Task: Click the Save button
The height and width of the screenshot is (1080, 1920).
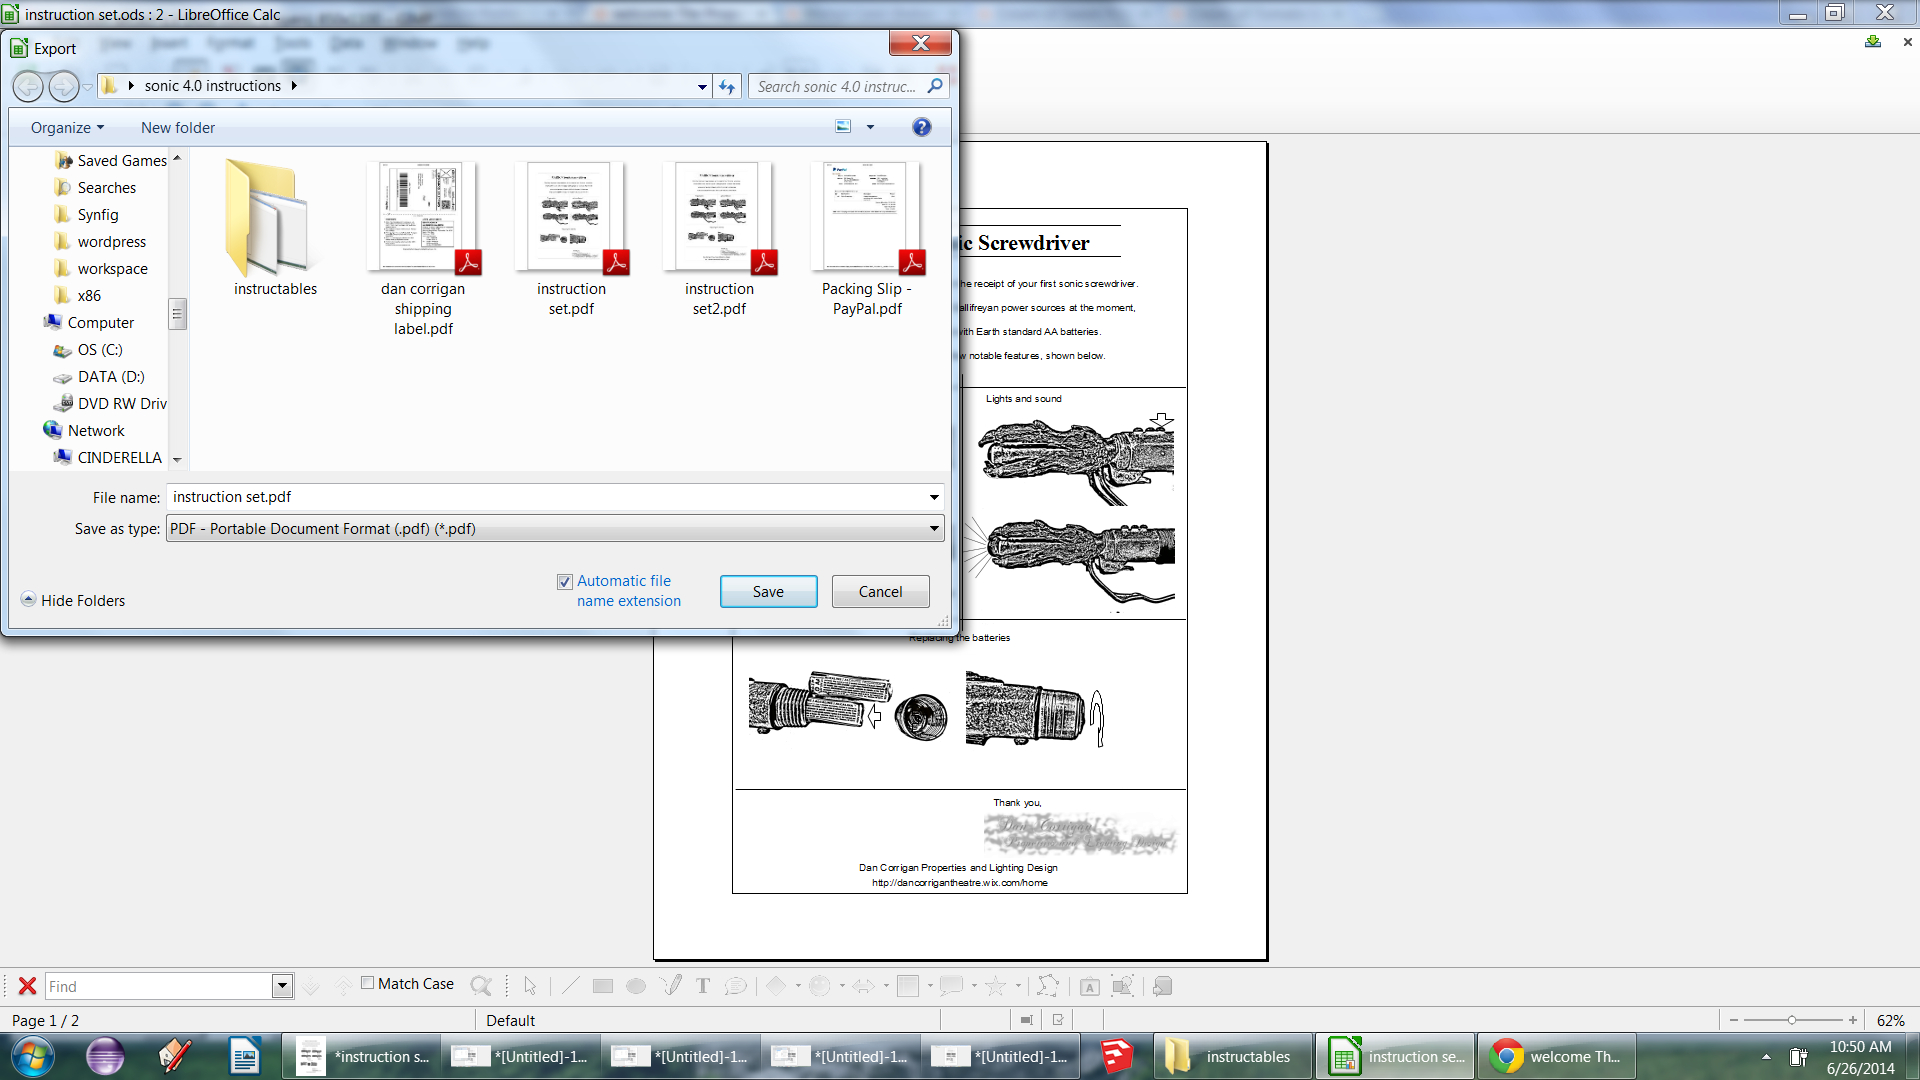Action: [768, 591]
